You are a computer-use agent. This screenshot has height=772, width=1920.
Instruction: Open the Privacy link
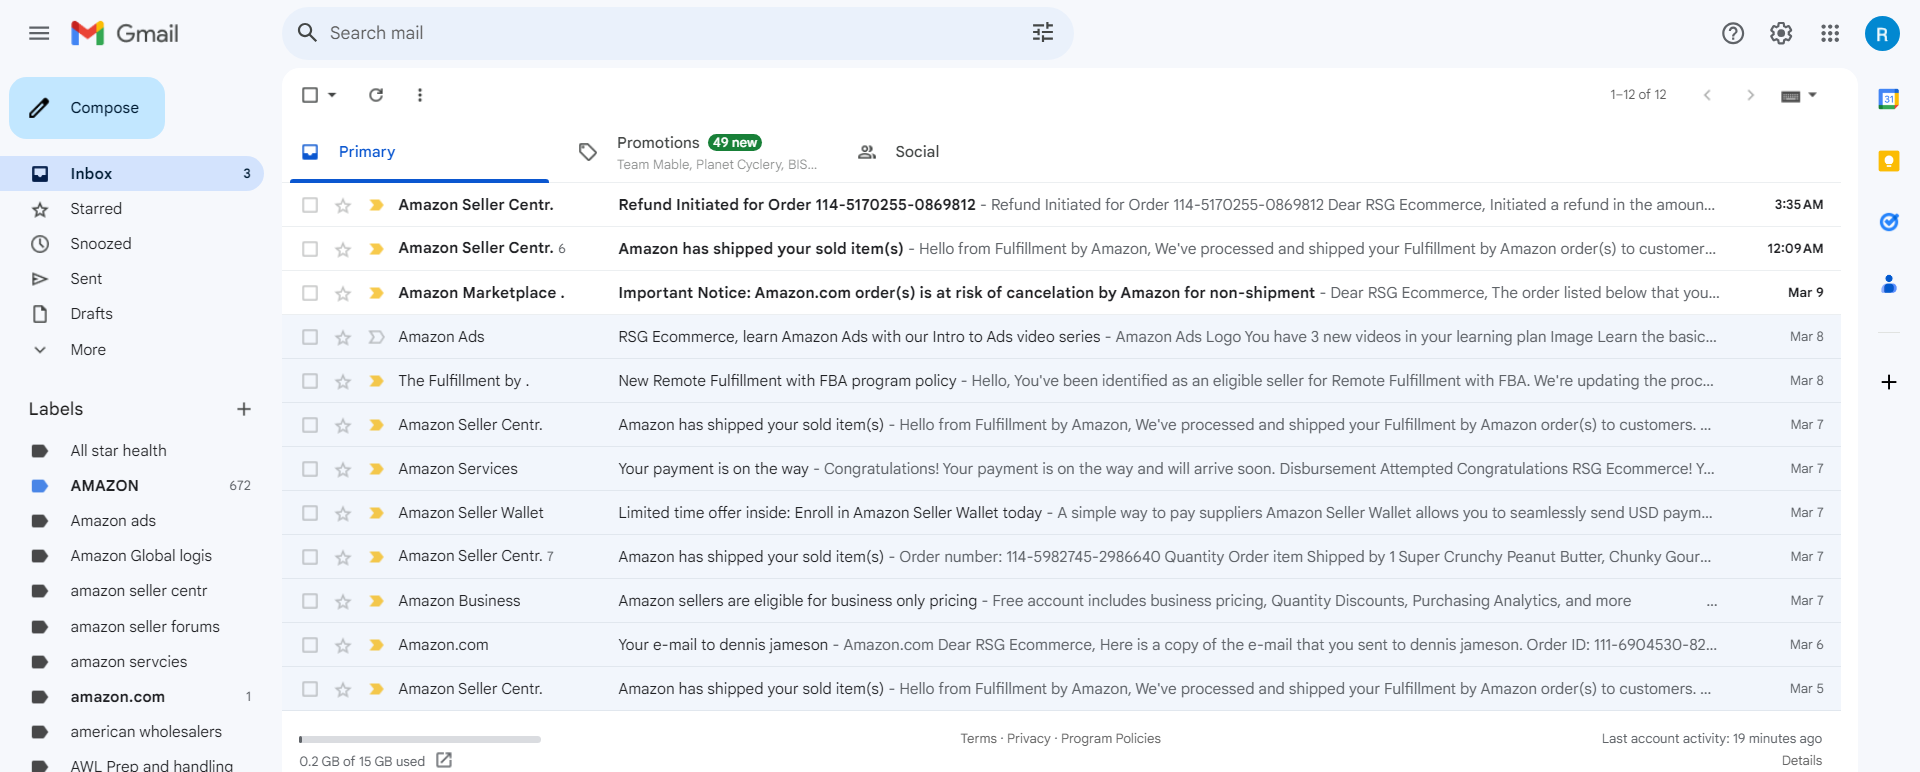pos(1028,739)
